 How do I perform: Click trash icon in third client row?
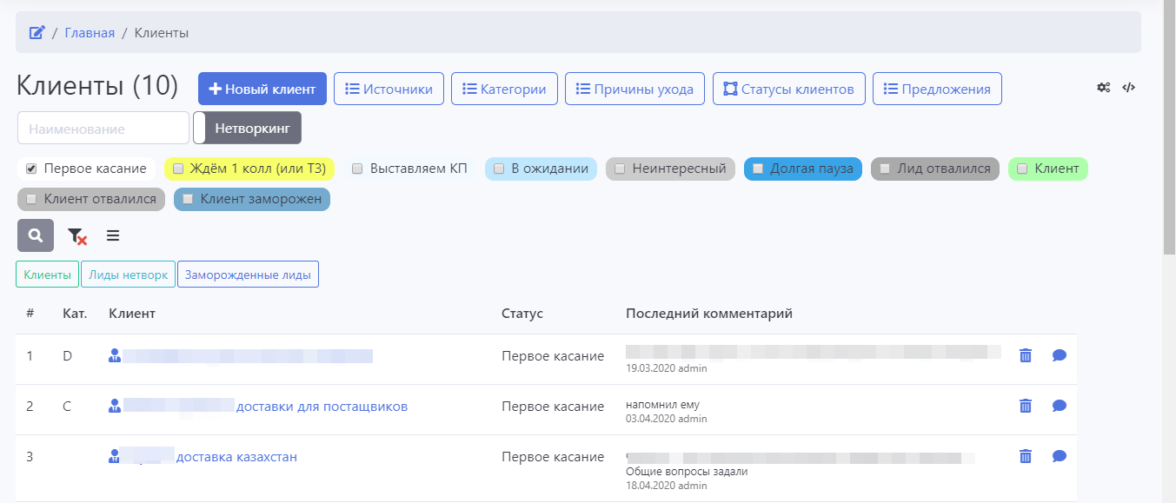[x=1025, y=456]
